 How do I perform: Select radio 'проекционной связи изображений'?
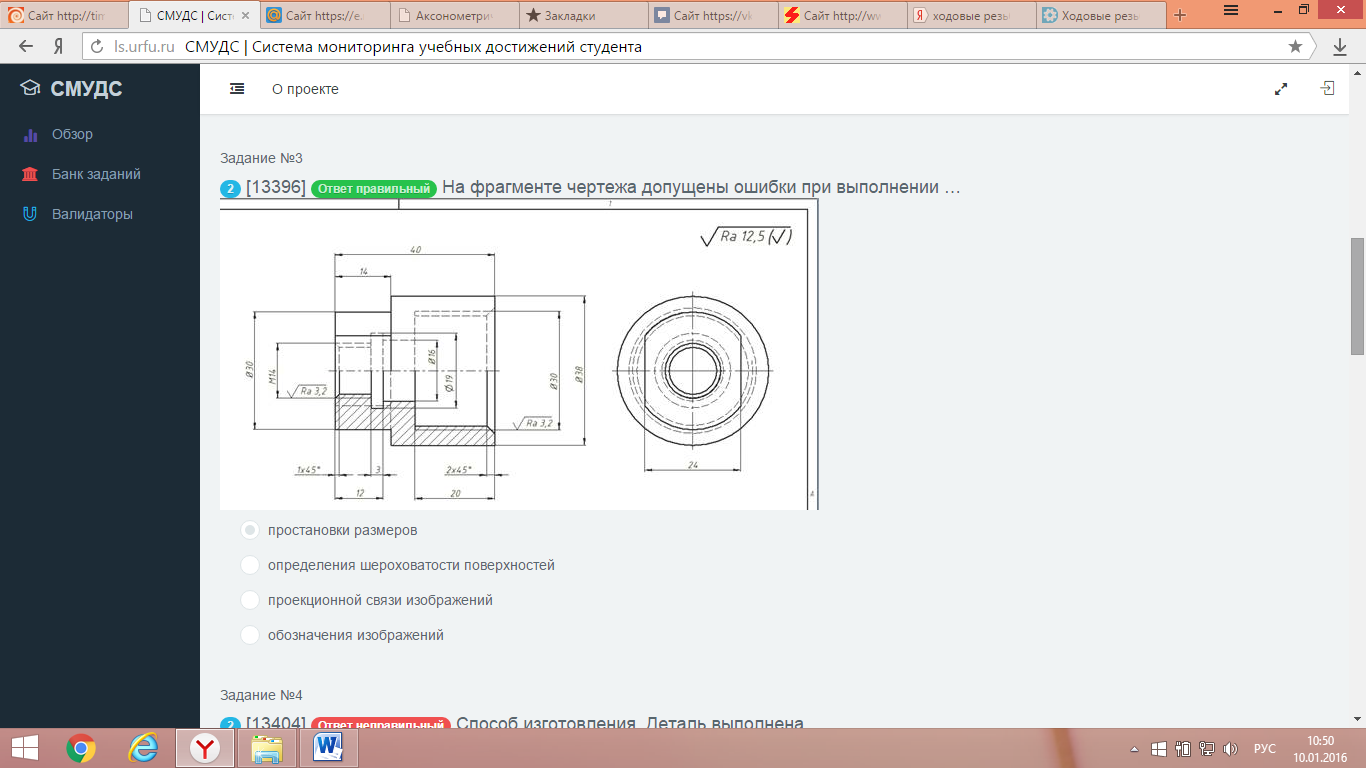[250, 600]
